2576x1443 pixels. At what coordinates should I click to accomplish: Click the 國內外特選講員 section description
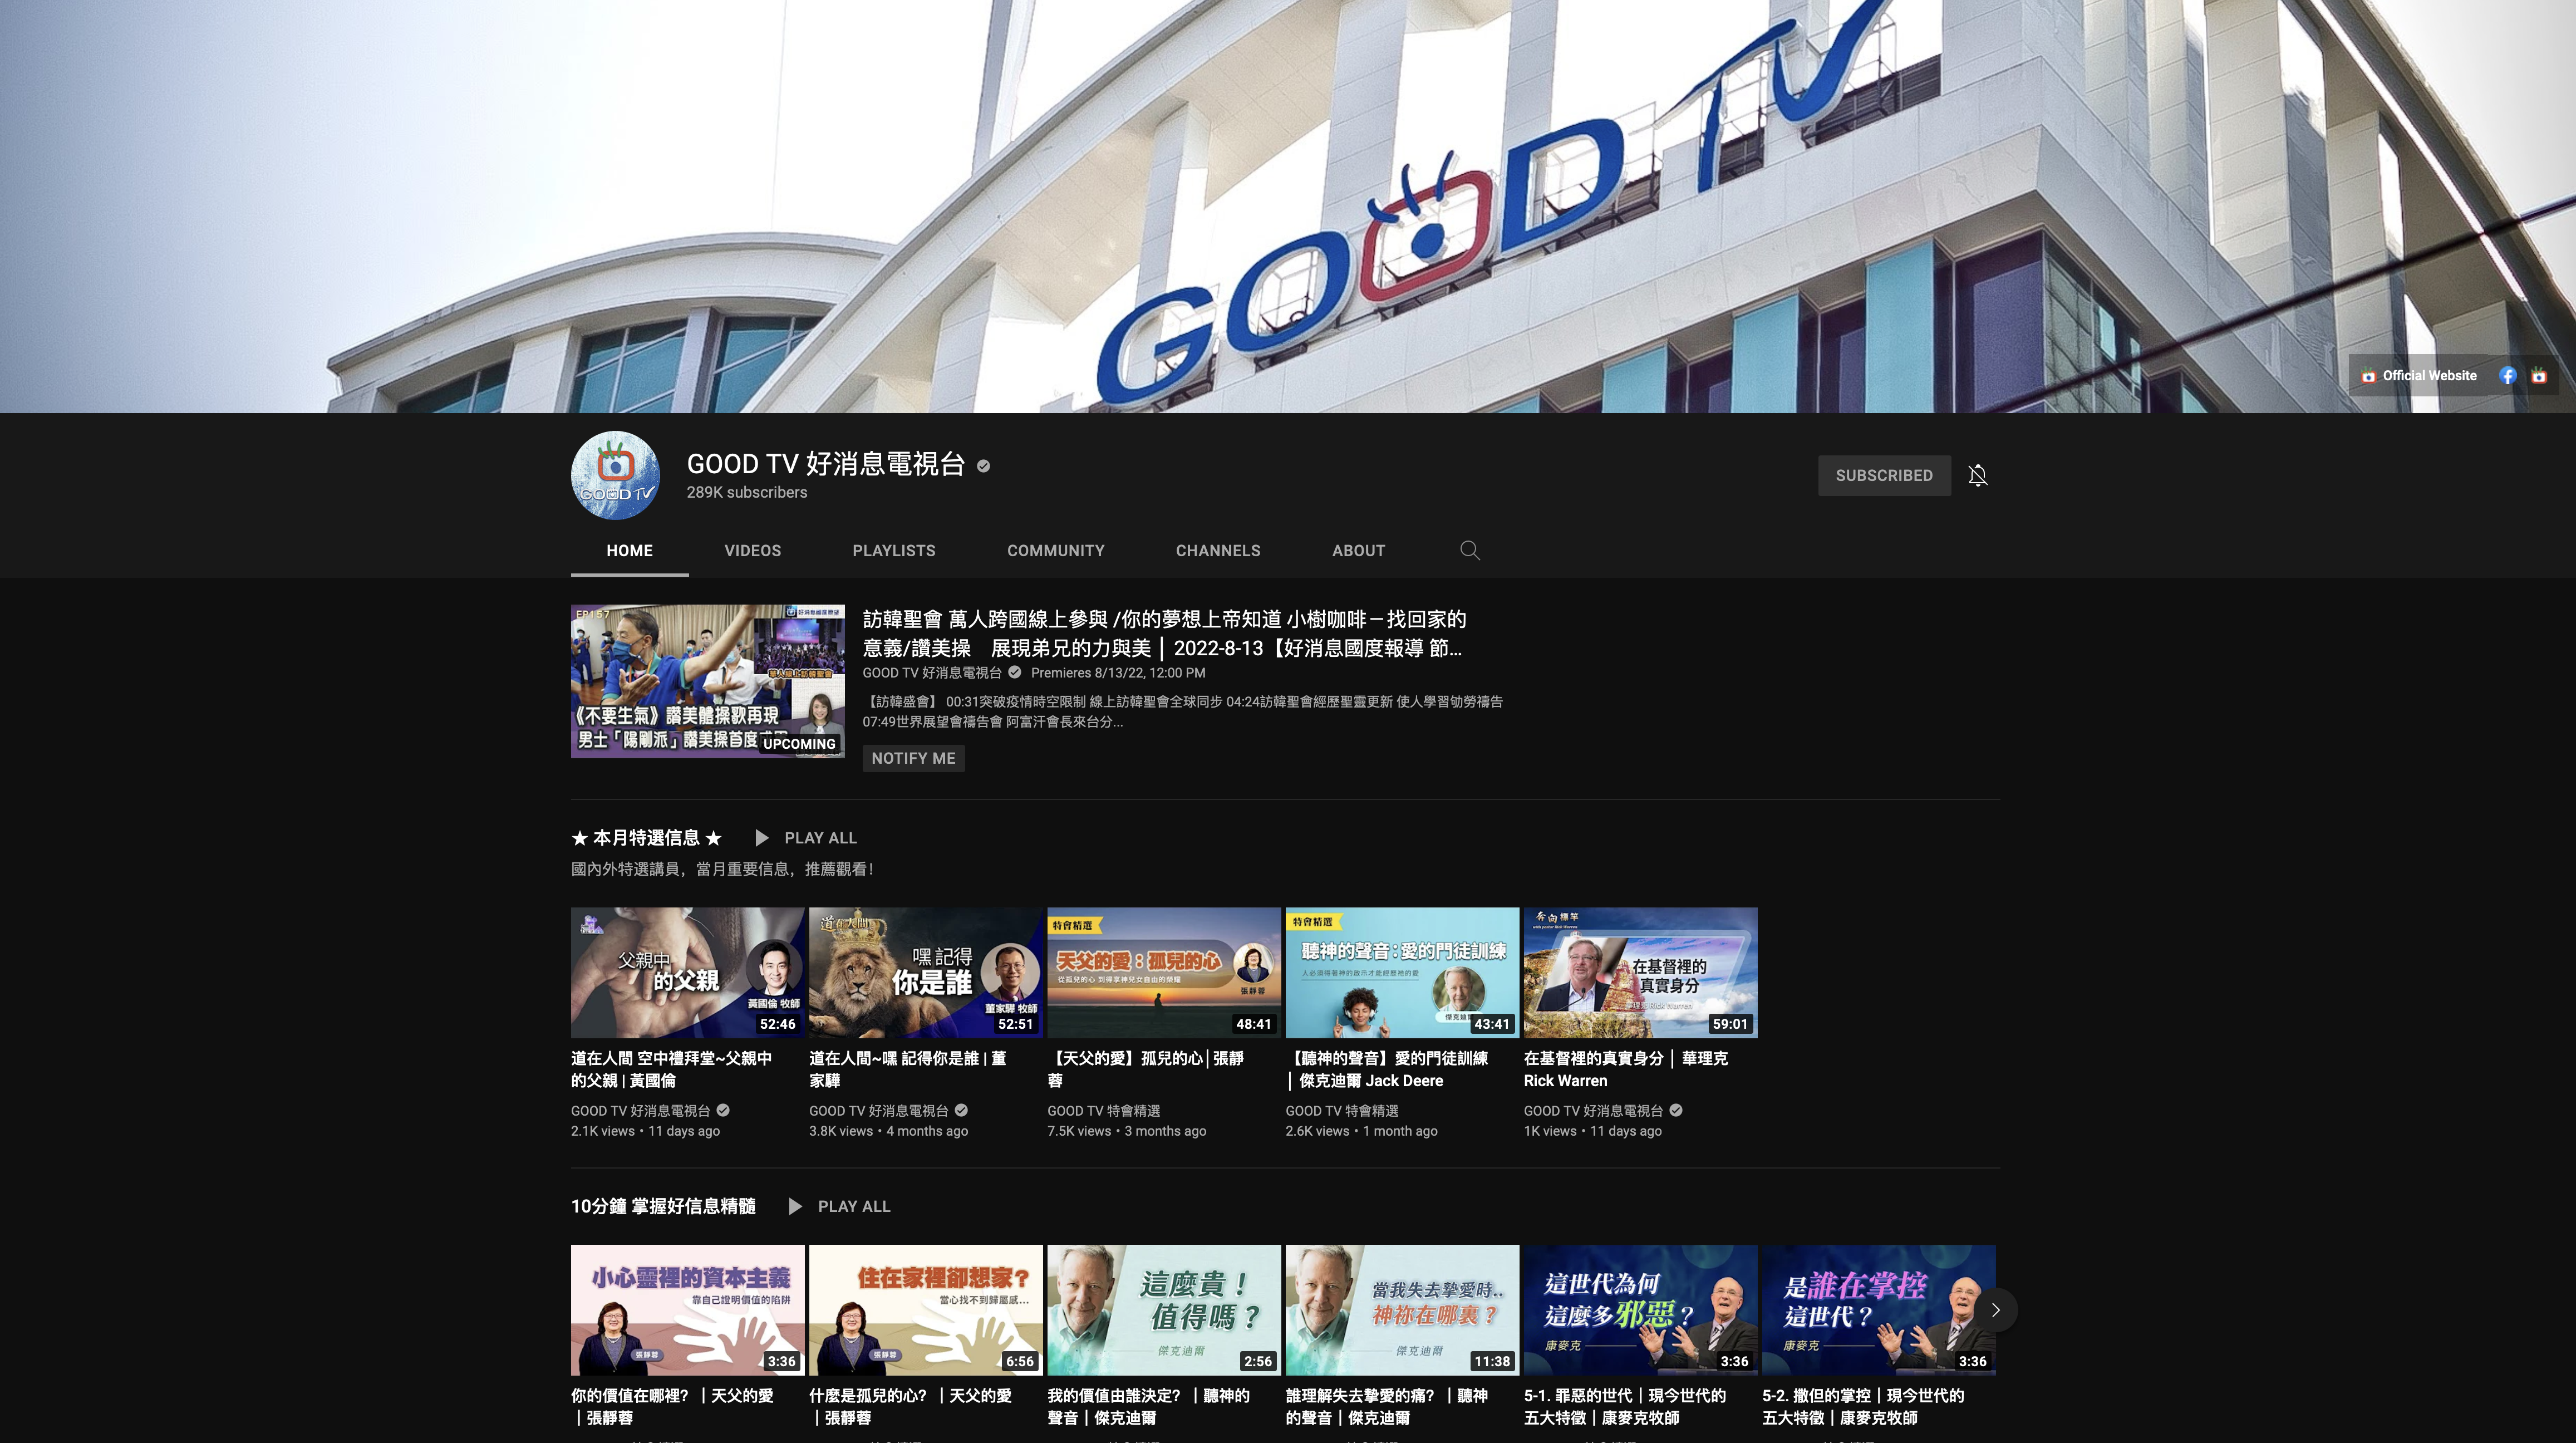point(723,869)
